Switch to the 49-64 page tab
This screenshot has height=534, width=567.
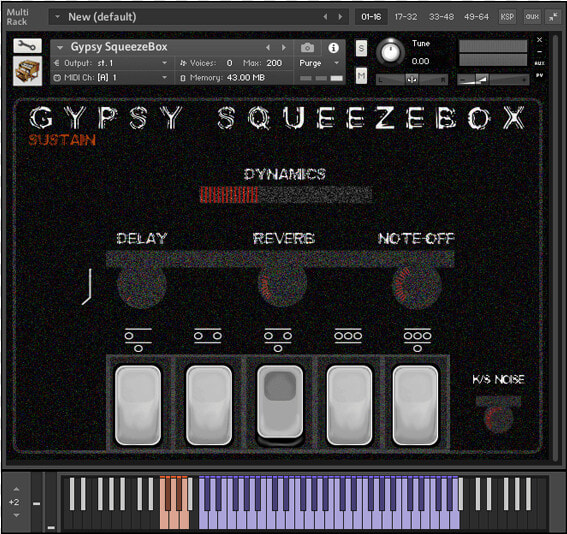pos(476,17)
